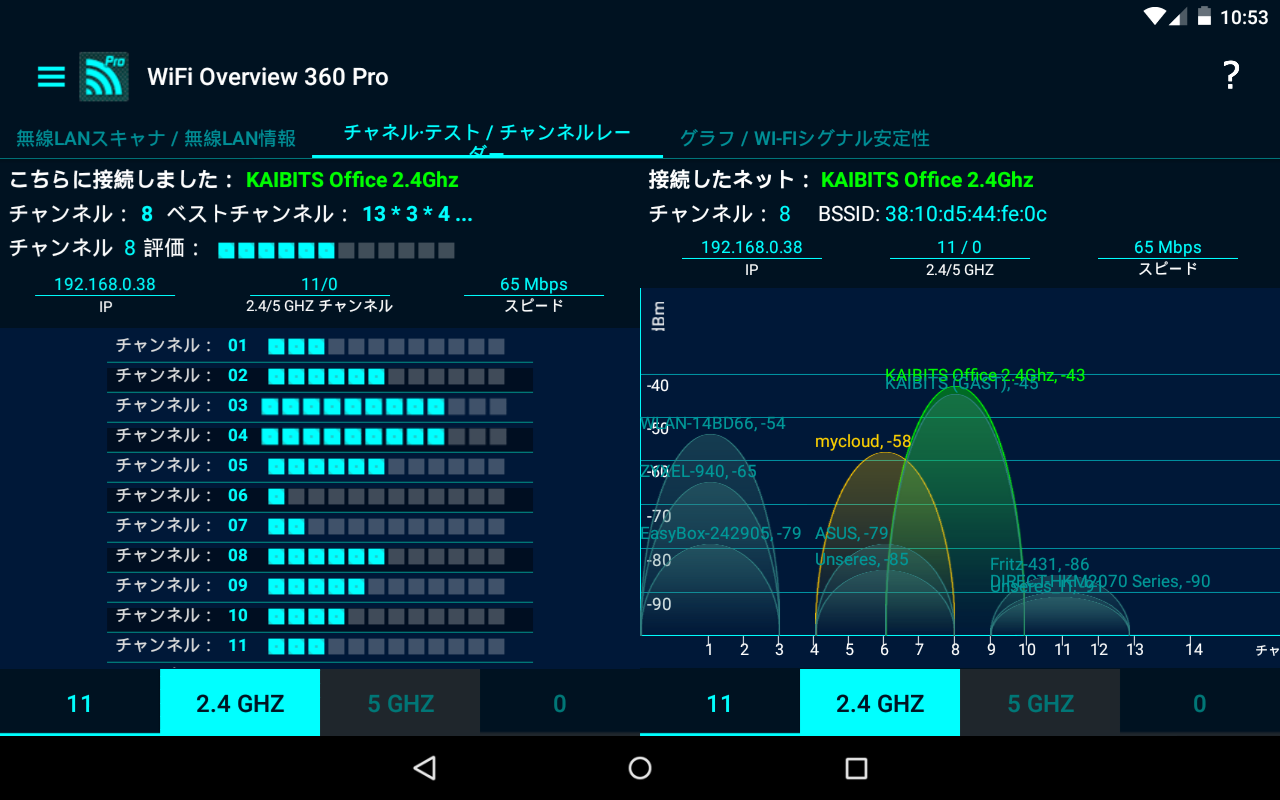The height and width of the screenshot is (800, 1280).
Task: Select right 2.4 GHZ band button
Action: click(x=880, y=703)
